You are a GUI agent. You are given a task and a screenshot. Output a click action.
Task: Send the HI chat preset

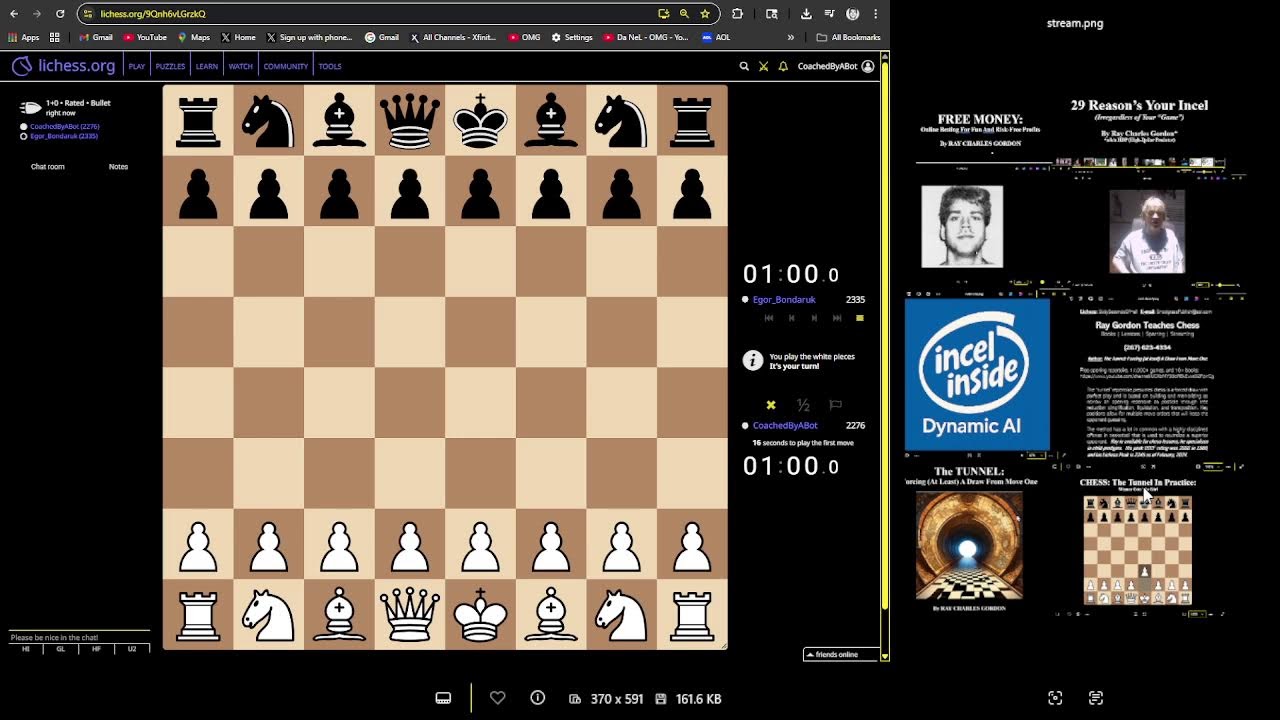[x=26, y=649]
